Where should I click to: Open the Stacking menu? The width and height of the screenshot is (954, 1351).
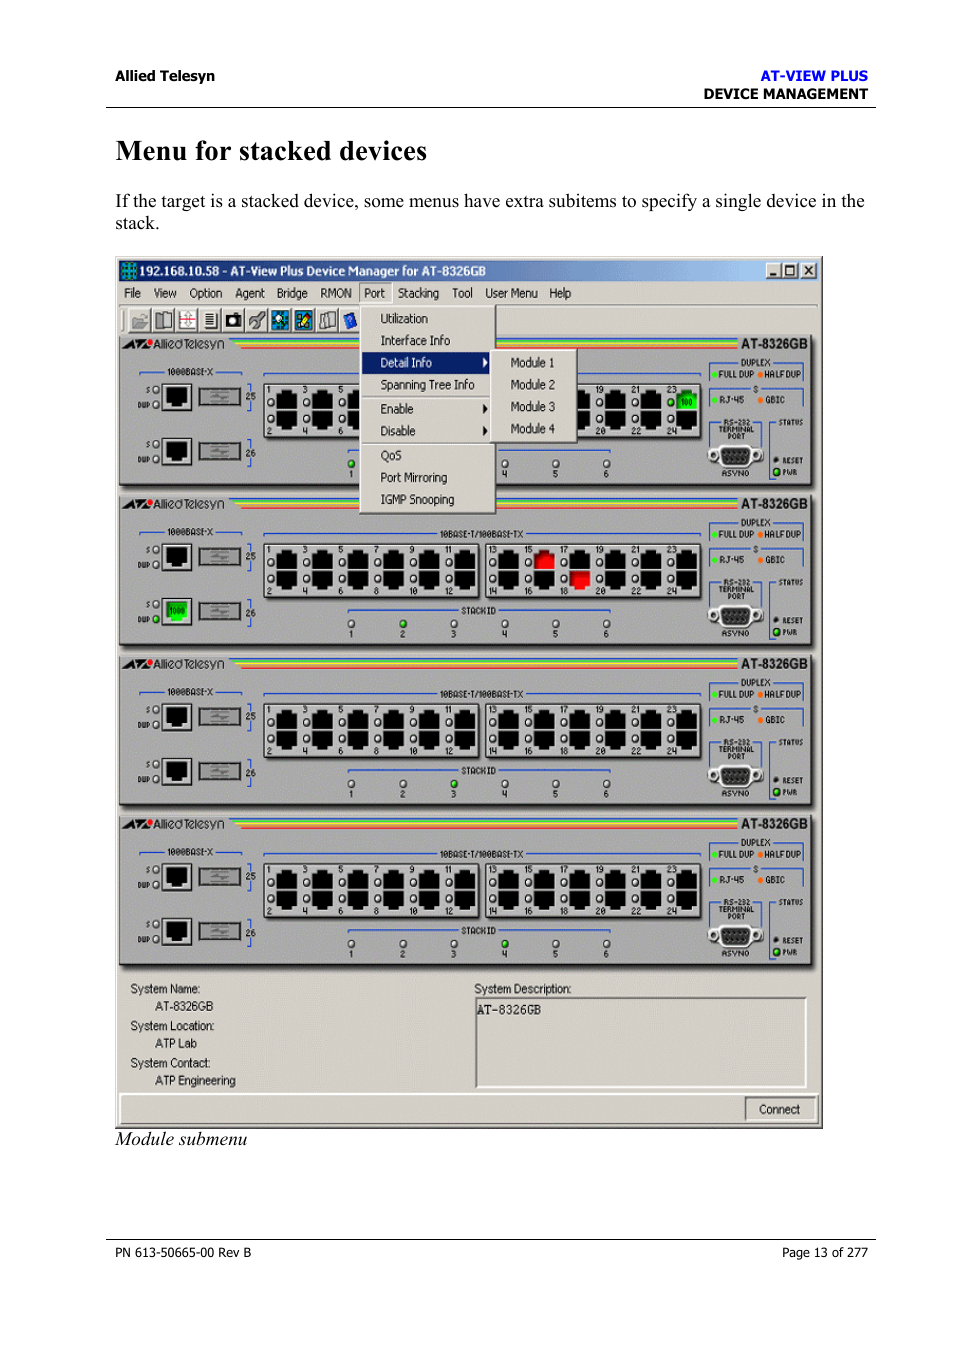(418, 293)
